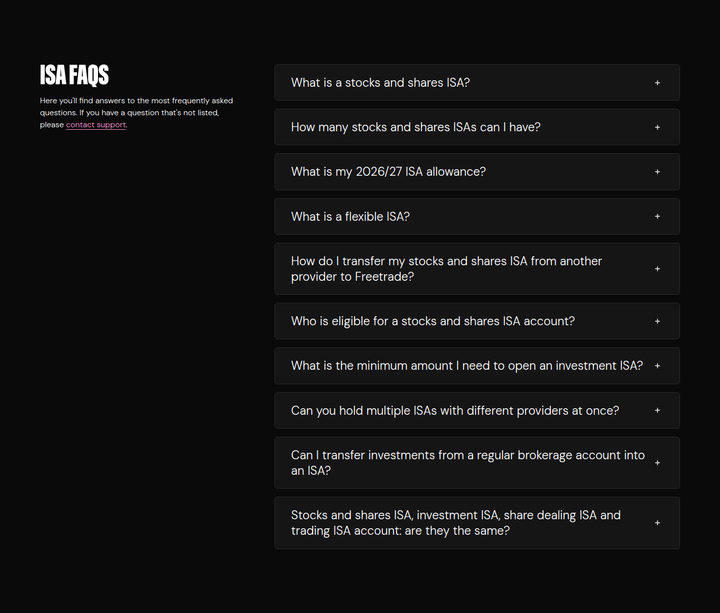This screenshot has height=613, width=720.
Task: Expand "Can you hold multiple ISAs" question
Action: (477, 411)
